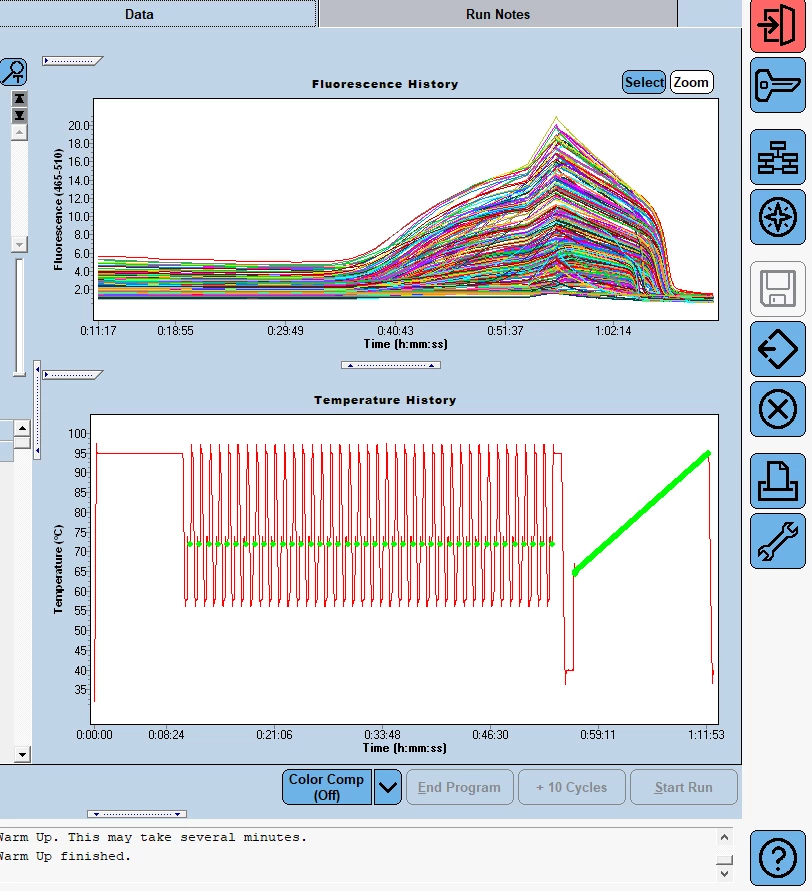Click the + 10 Cycles button

tap(571, 787)
